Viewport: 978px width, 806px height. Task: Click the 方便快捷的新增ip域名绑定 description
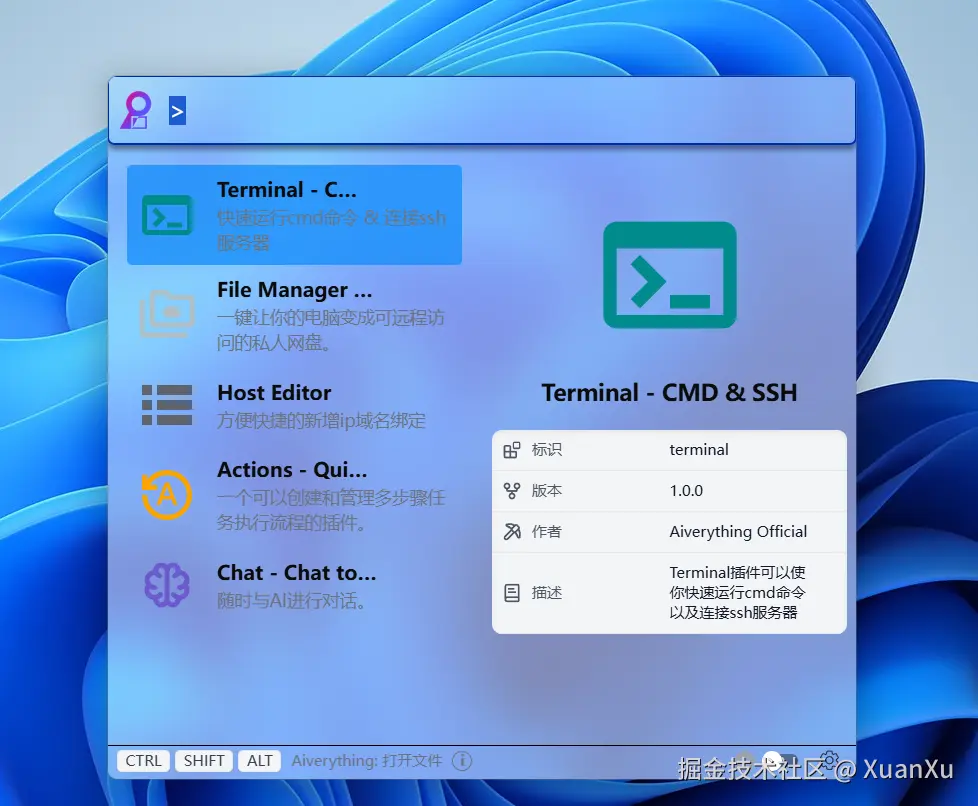pyautogui.click(x=321, y=420)
